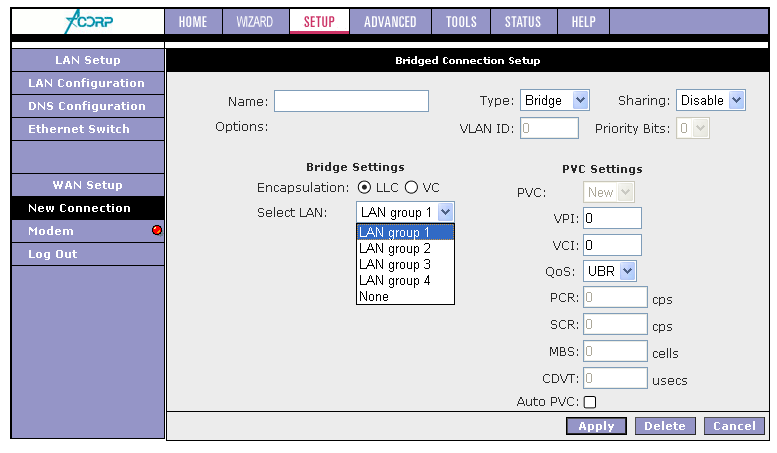Screen dimensions: 777x453
Task: Switch to the ADVANCED tab
Action: click(390, 22)
